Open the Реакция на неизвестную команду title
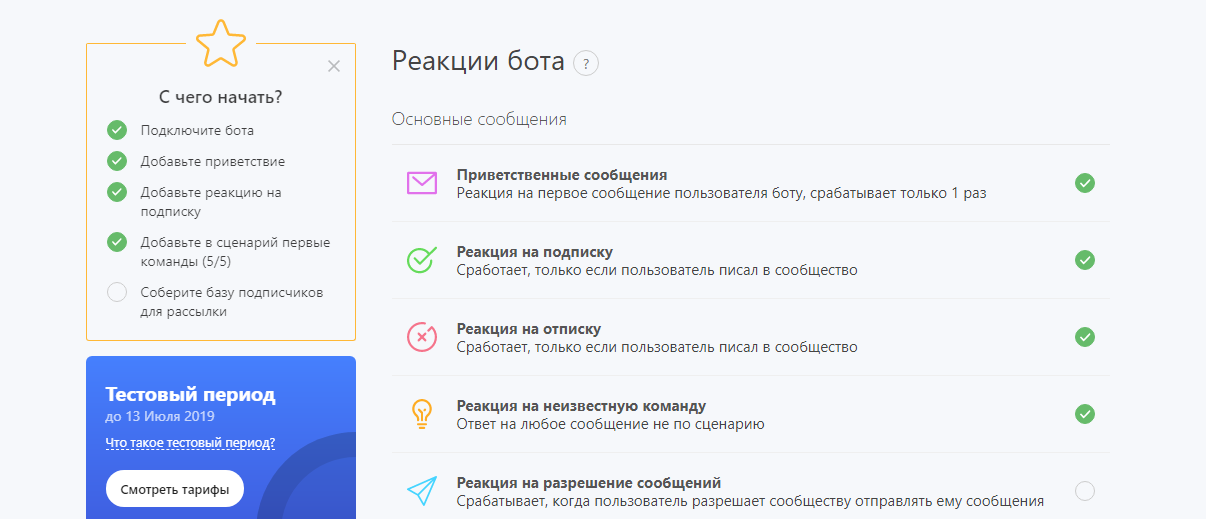This screenshot has height=519, width=1206. pyautogui.click(x=581, y=406)
